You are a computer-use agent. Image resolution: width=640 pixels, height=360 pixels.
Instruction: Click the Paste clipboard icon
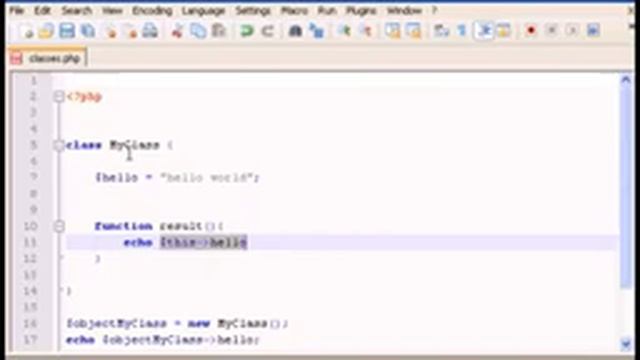tap(219, 31)
